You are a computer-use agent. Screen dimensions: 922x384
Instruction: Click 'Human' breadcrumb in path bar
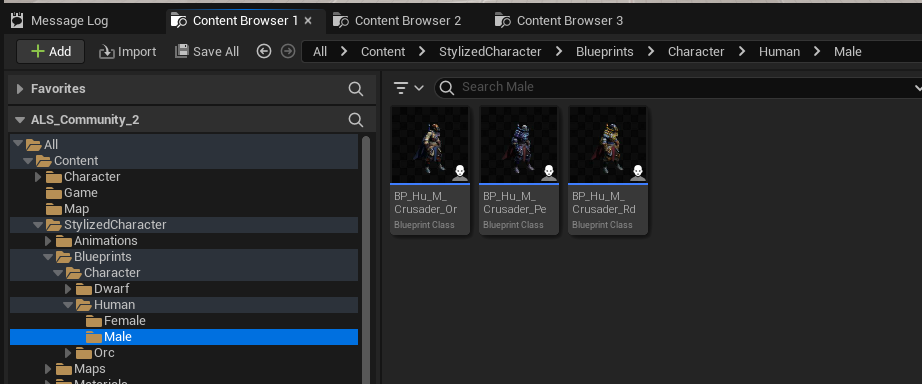pos(779,52)
